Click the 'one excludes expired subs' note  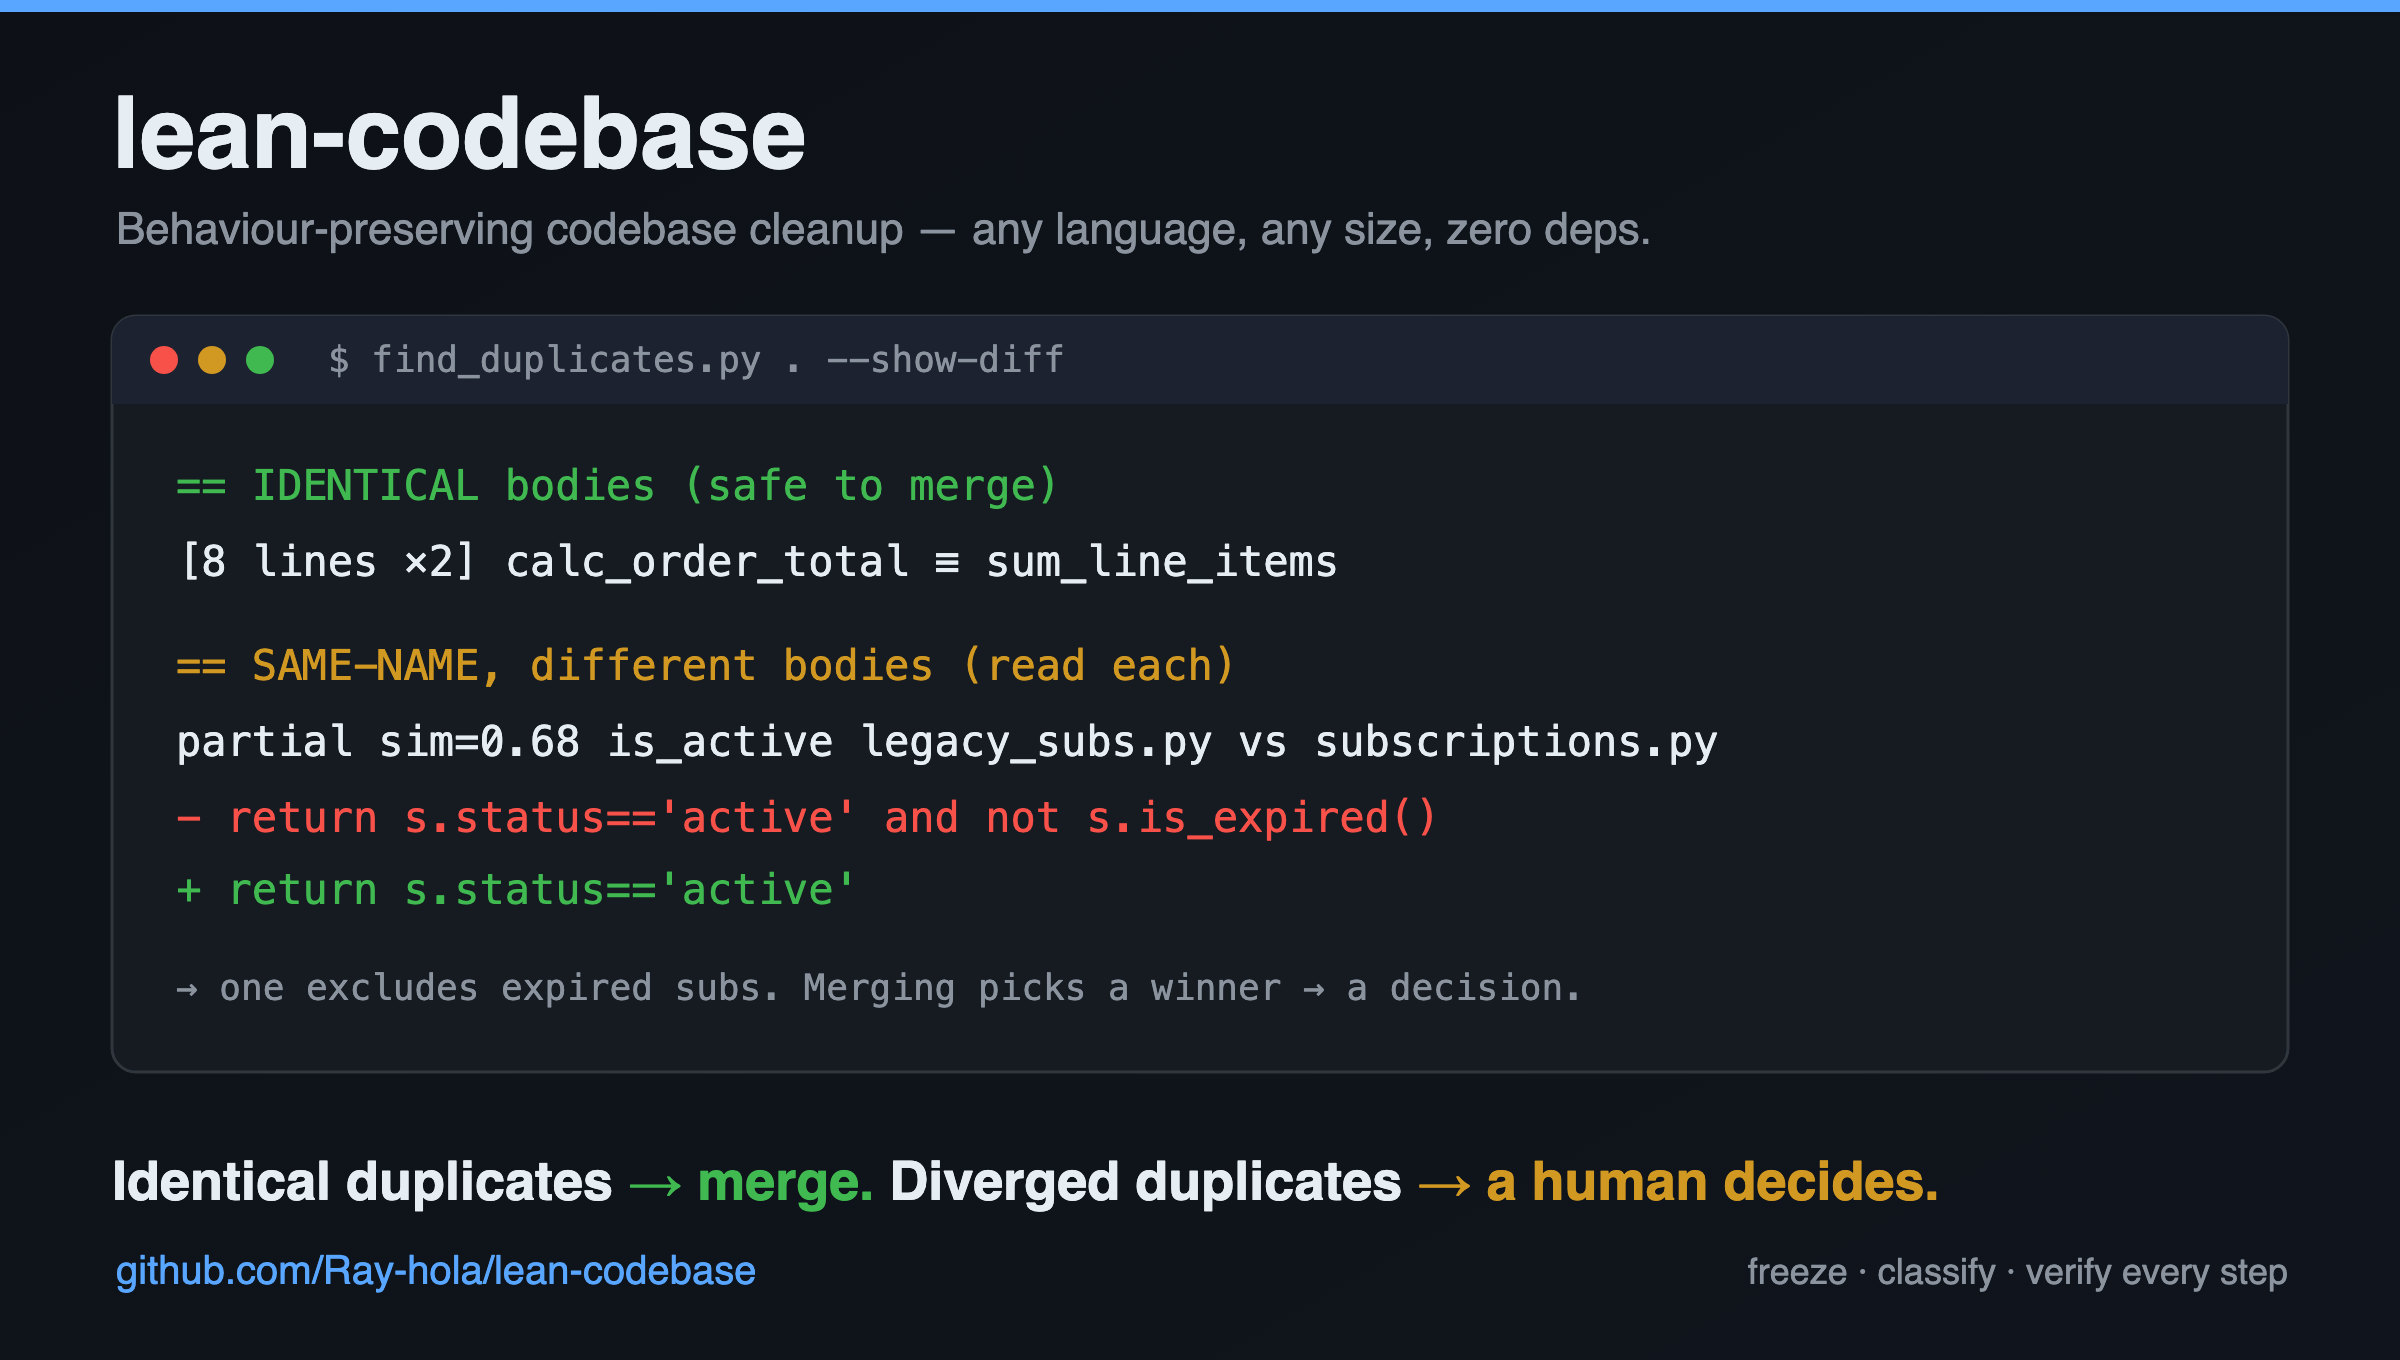coord(879,988)
